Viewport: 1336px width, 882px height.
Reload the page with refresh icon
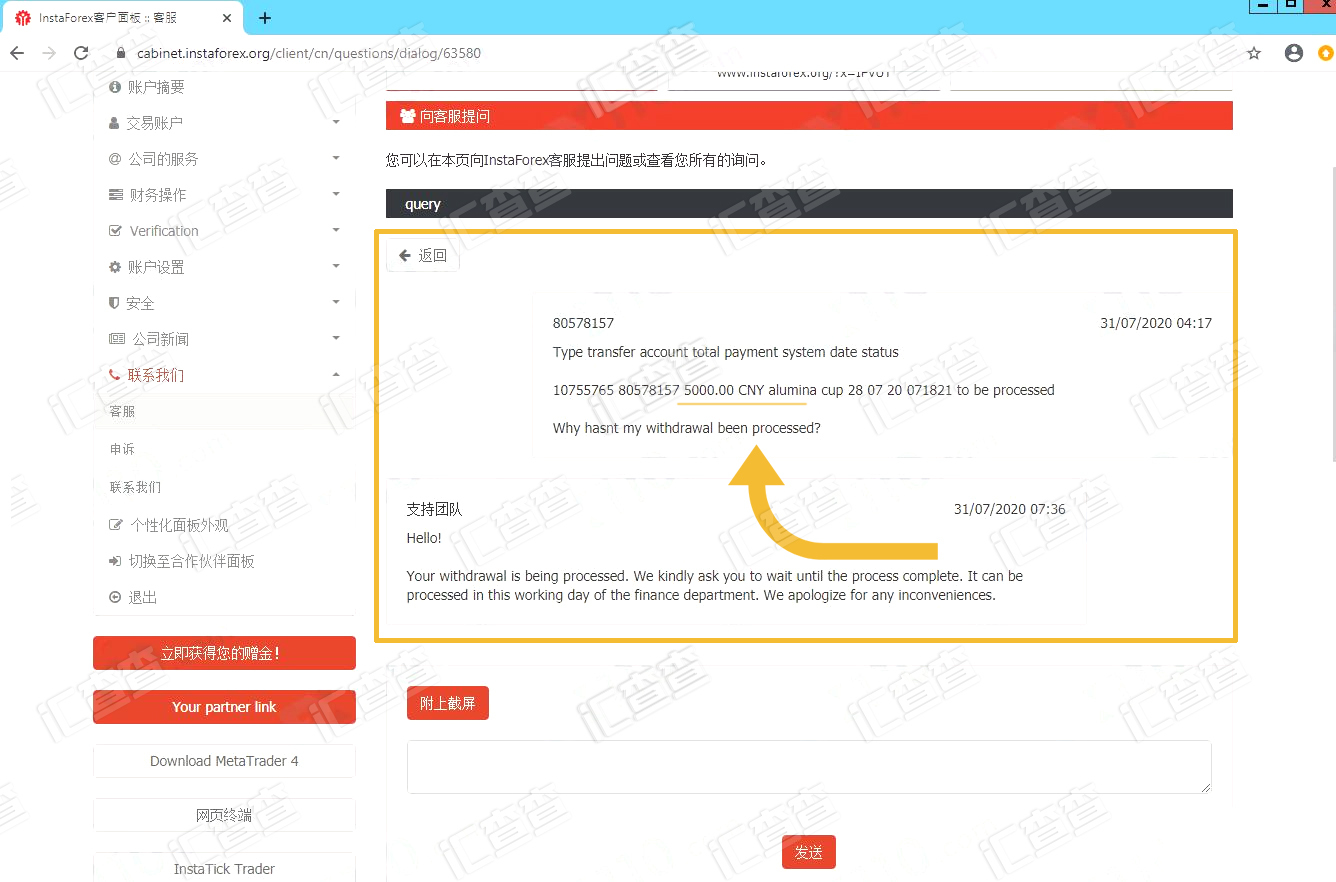click(81, 53)
